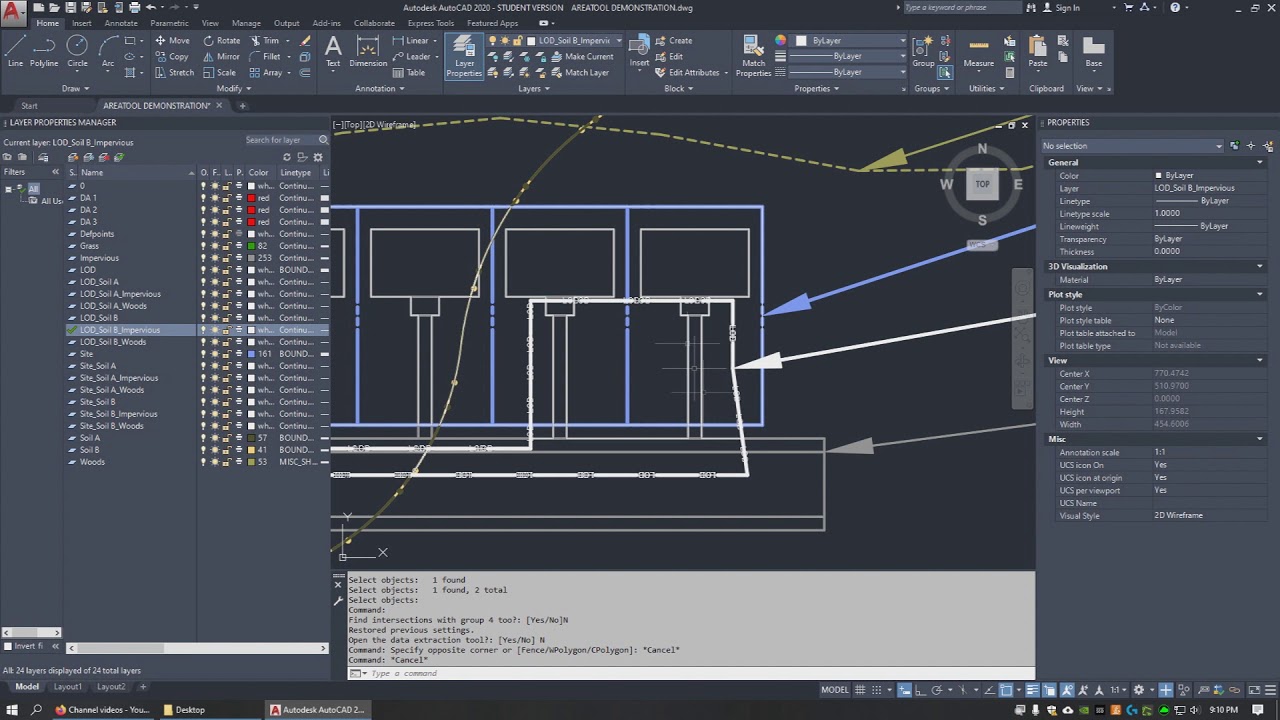Collapse the 3D Visualization section
This screenshot has width=1280, height=720.
click(x=1259, y=267)
